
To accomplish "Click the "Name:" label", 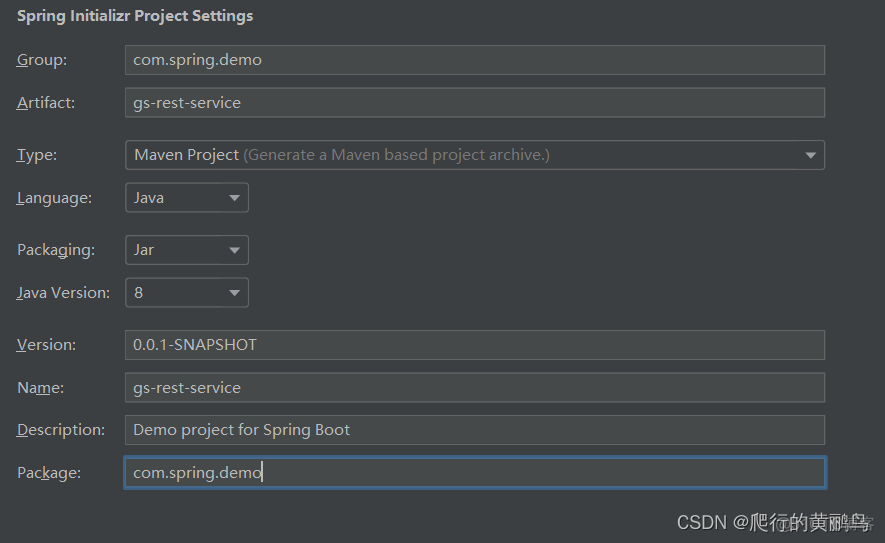I will coord(41,387).
